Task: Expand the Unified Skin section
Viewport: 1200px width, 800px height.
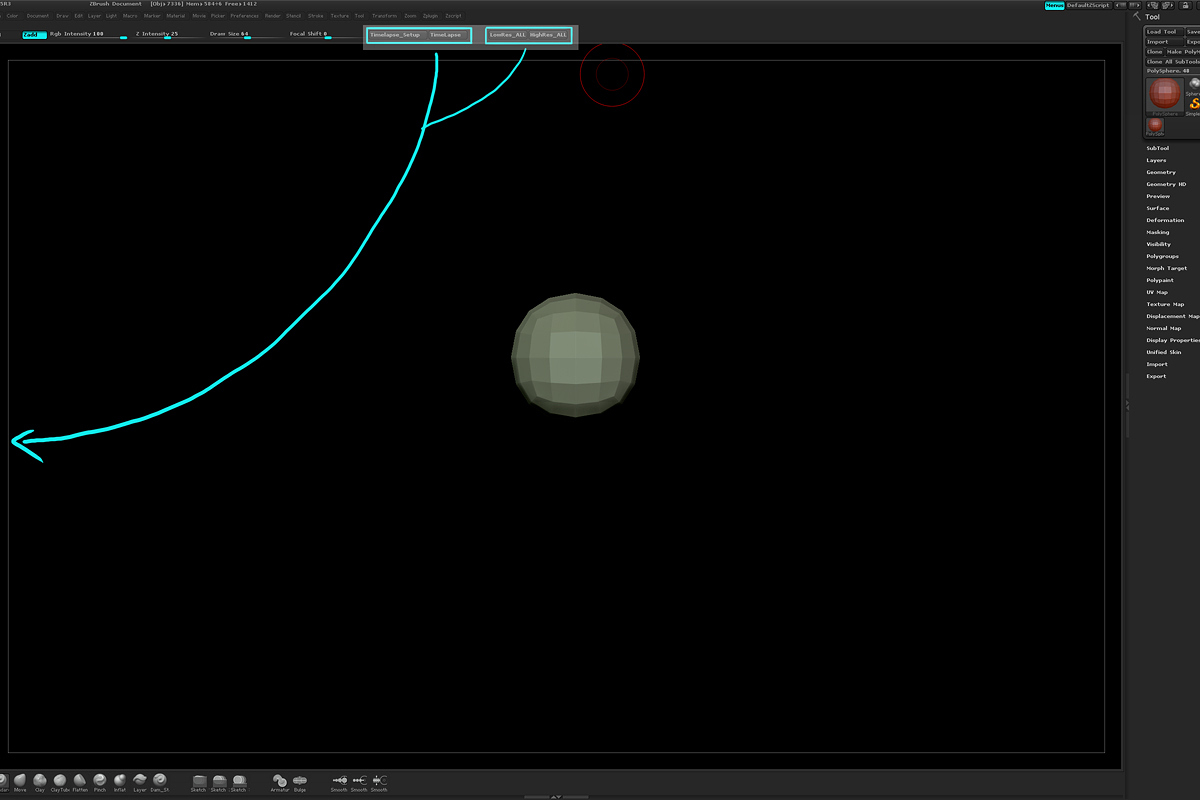Action: (1164, 352)
